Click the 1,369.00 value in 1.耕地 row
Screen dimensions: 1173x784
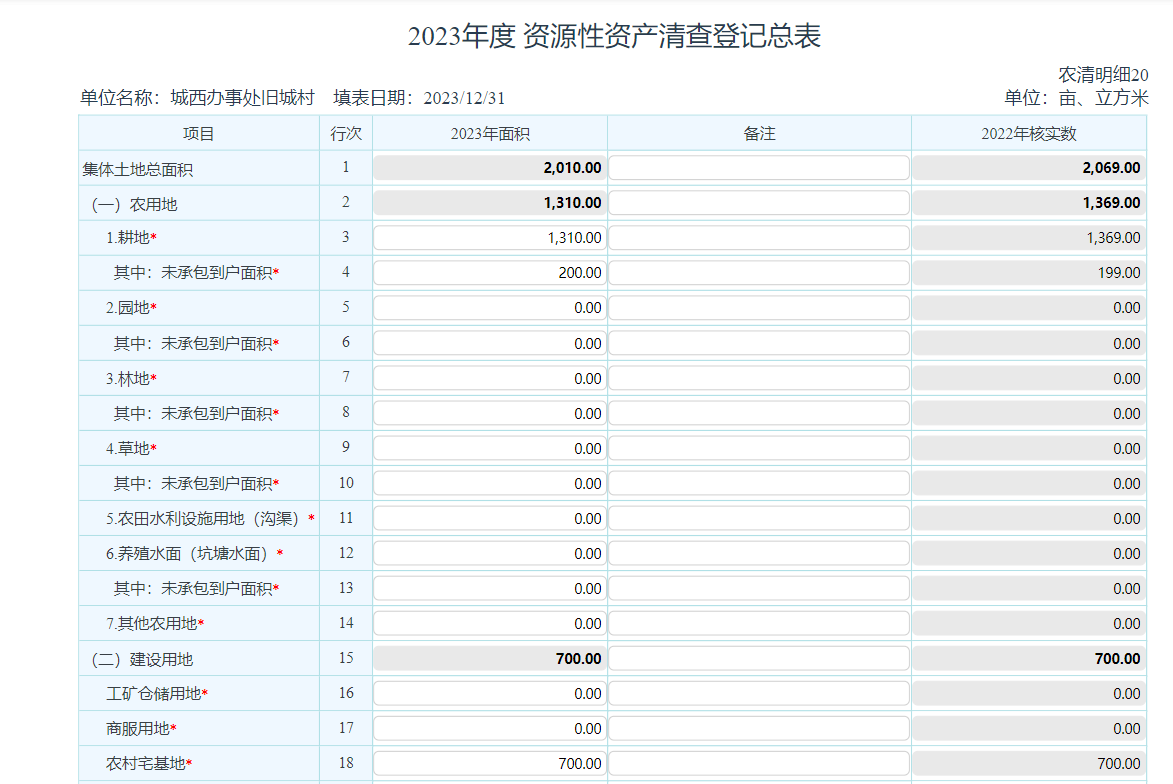tap(1029, 238)
